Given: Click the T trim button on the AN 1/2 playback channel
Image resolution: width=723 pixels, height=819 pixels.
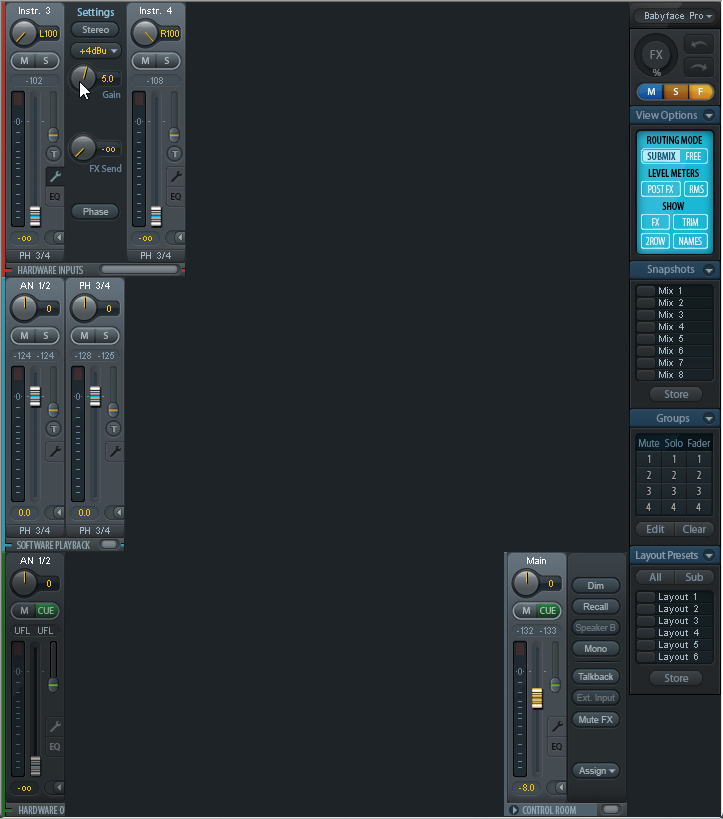Looking at the screenshot, I should pos(53,429).
